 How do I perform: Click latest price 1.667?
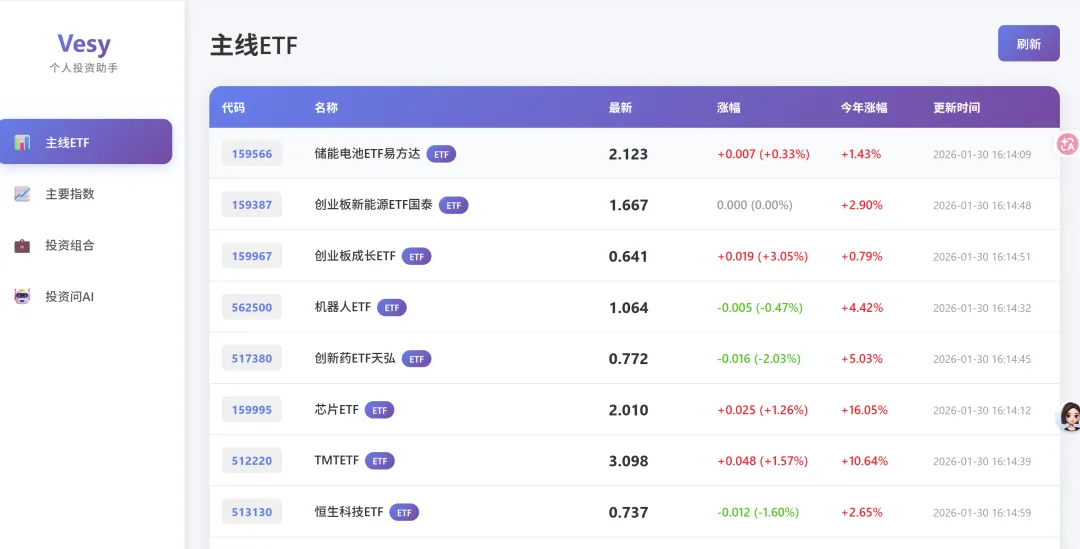628,205
